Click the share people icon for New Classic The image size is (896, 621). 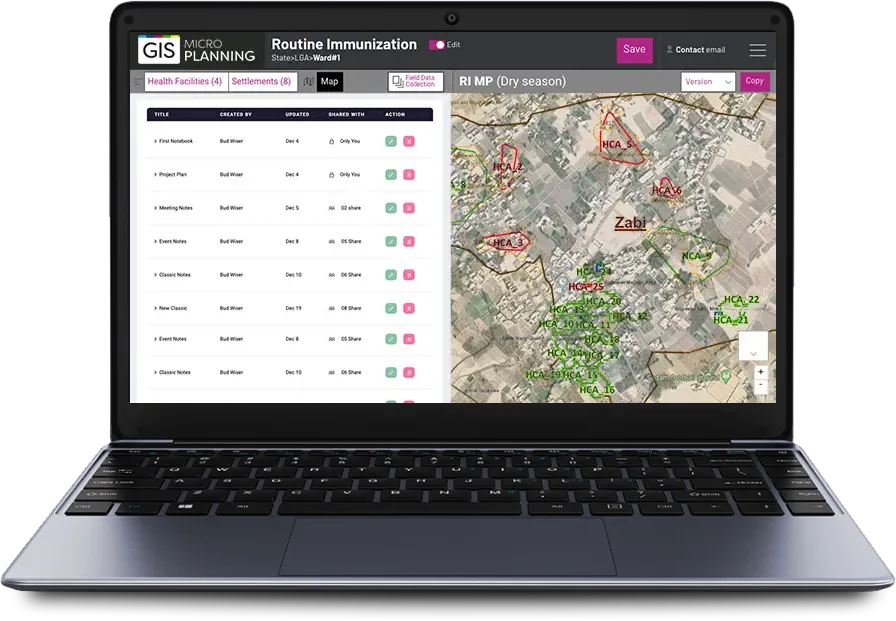(331, 309)
